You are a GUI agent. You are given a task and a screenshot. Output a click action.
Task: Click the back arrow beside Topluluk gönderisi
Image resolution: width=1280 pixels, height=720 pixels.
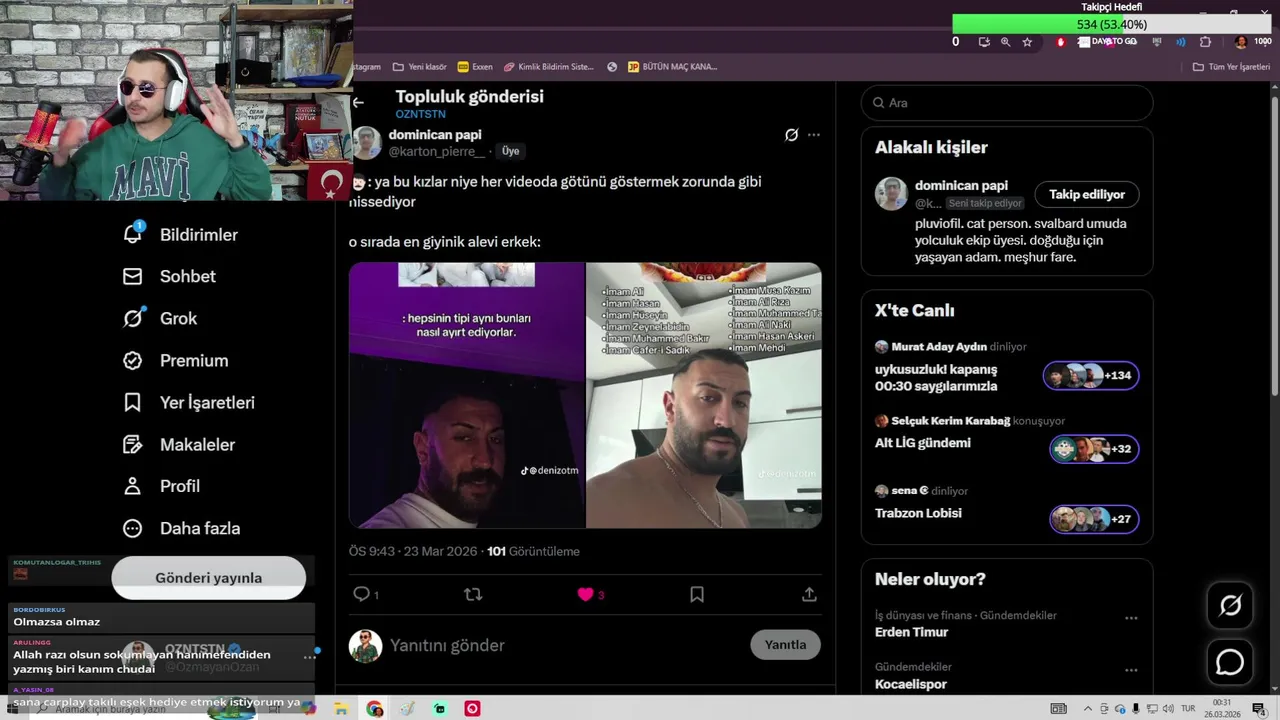(x=358, y=102)
